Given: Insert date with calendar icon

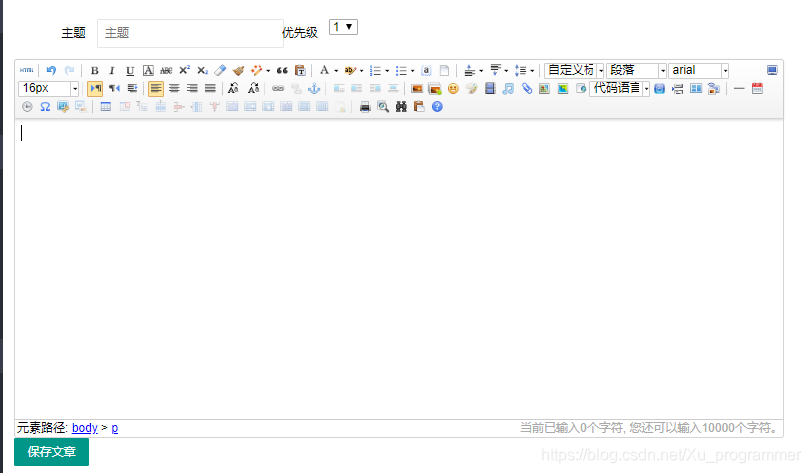Looking at the screenshot, I should (x=757, y=88).
